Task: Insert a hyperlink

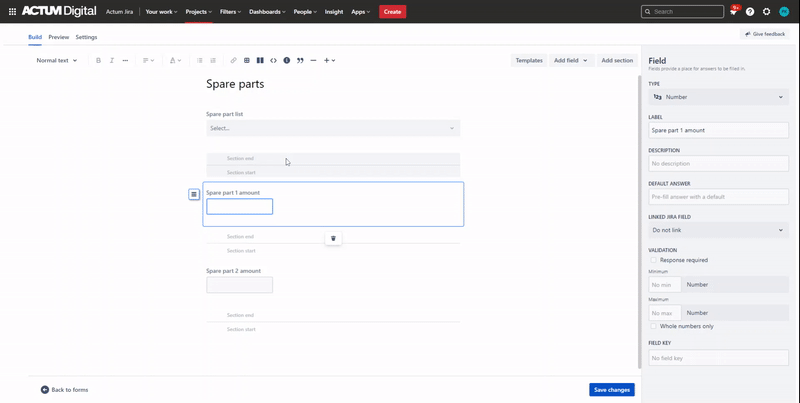Action: [233, 60]
